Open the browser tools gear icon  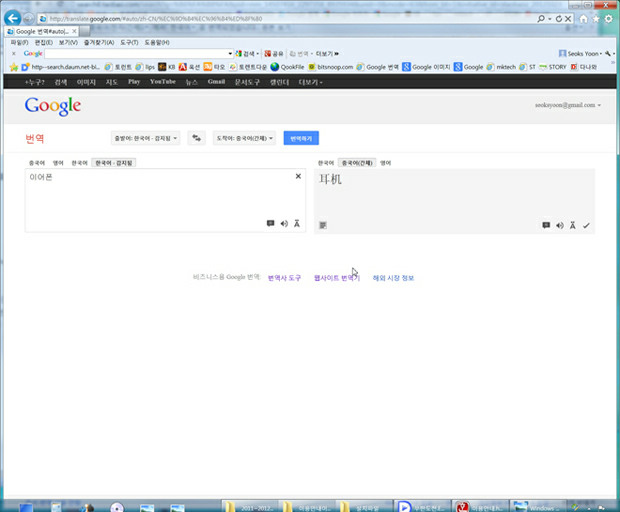(609, 19)
